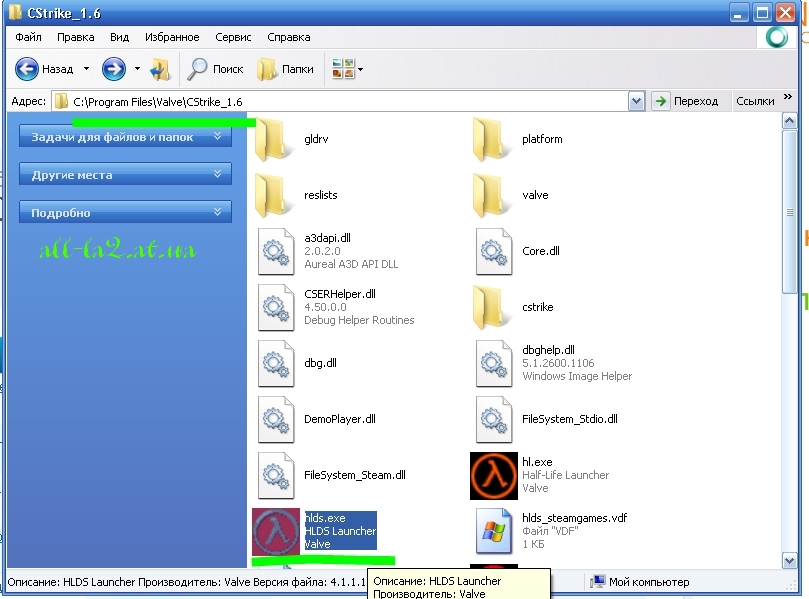Open the Сервис menu
Screen dimensions: 809x599
(x=233, y=37)
